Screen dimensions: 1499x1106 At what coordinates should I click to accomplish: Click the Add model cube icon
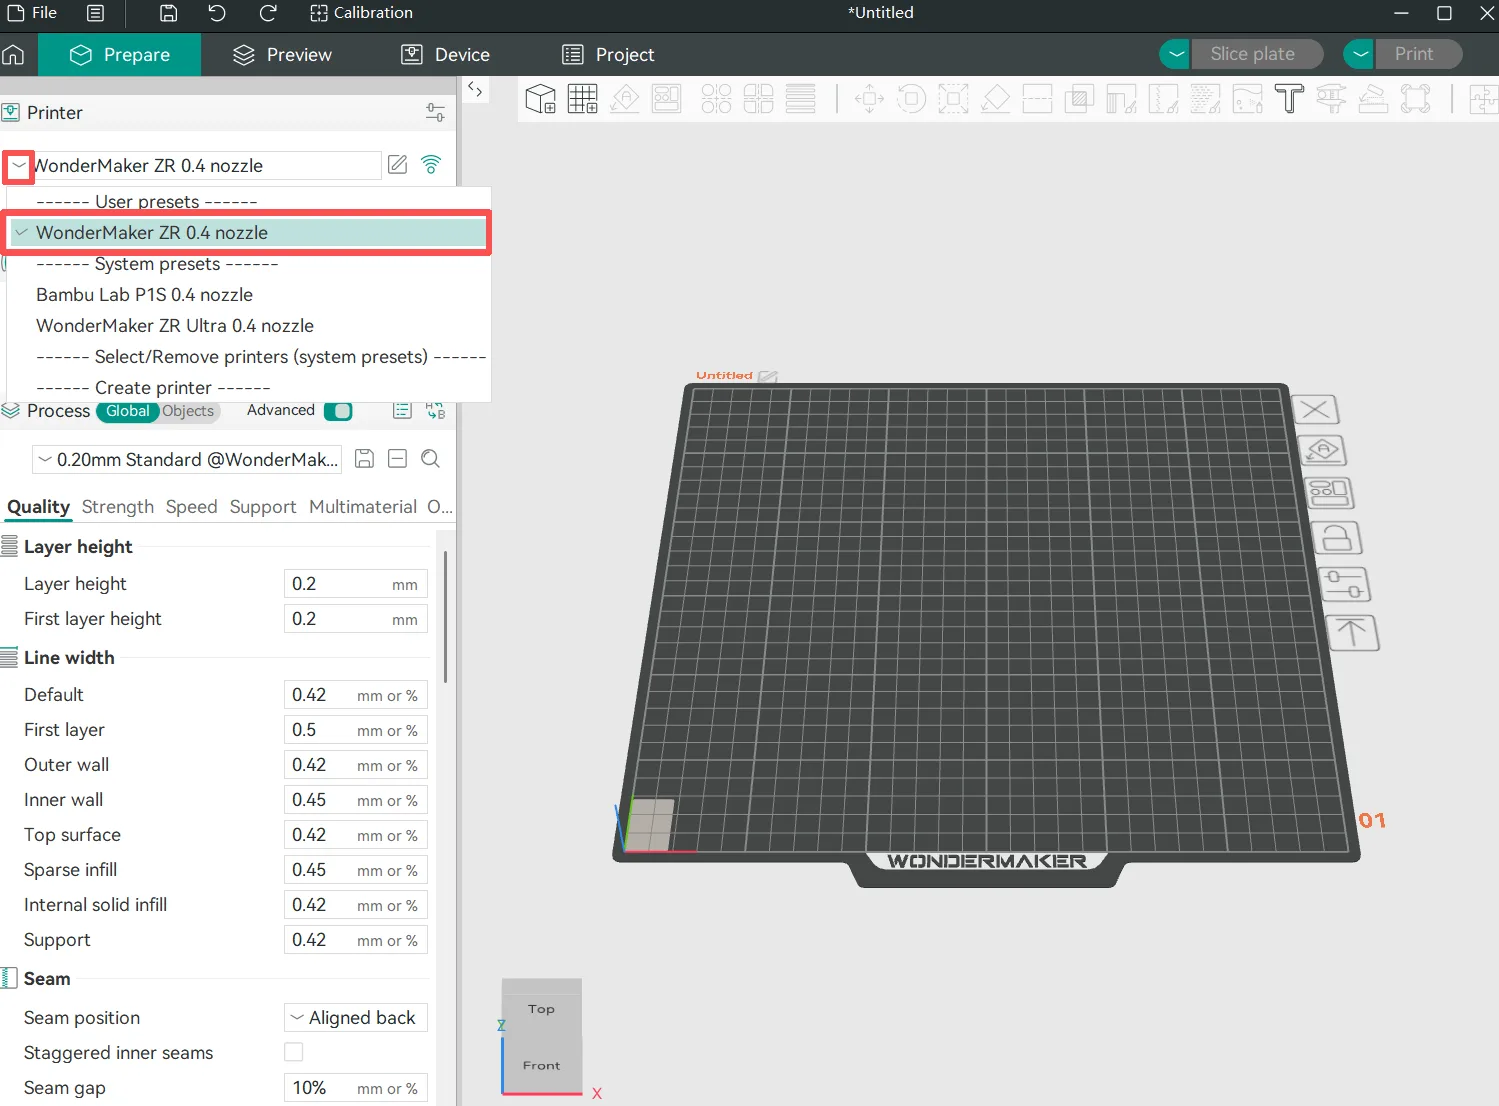[x=541, y=98]
